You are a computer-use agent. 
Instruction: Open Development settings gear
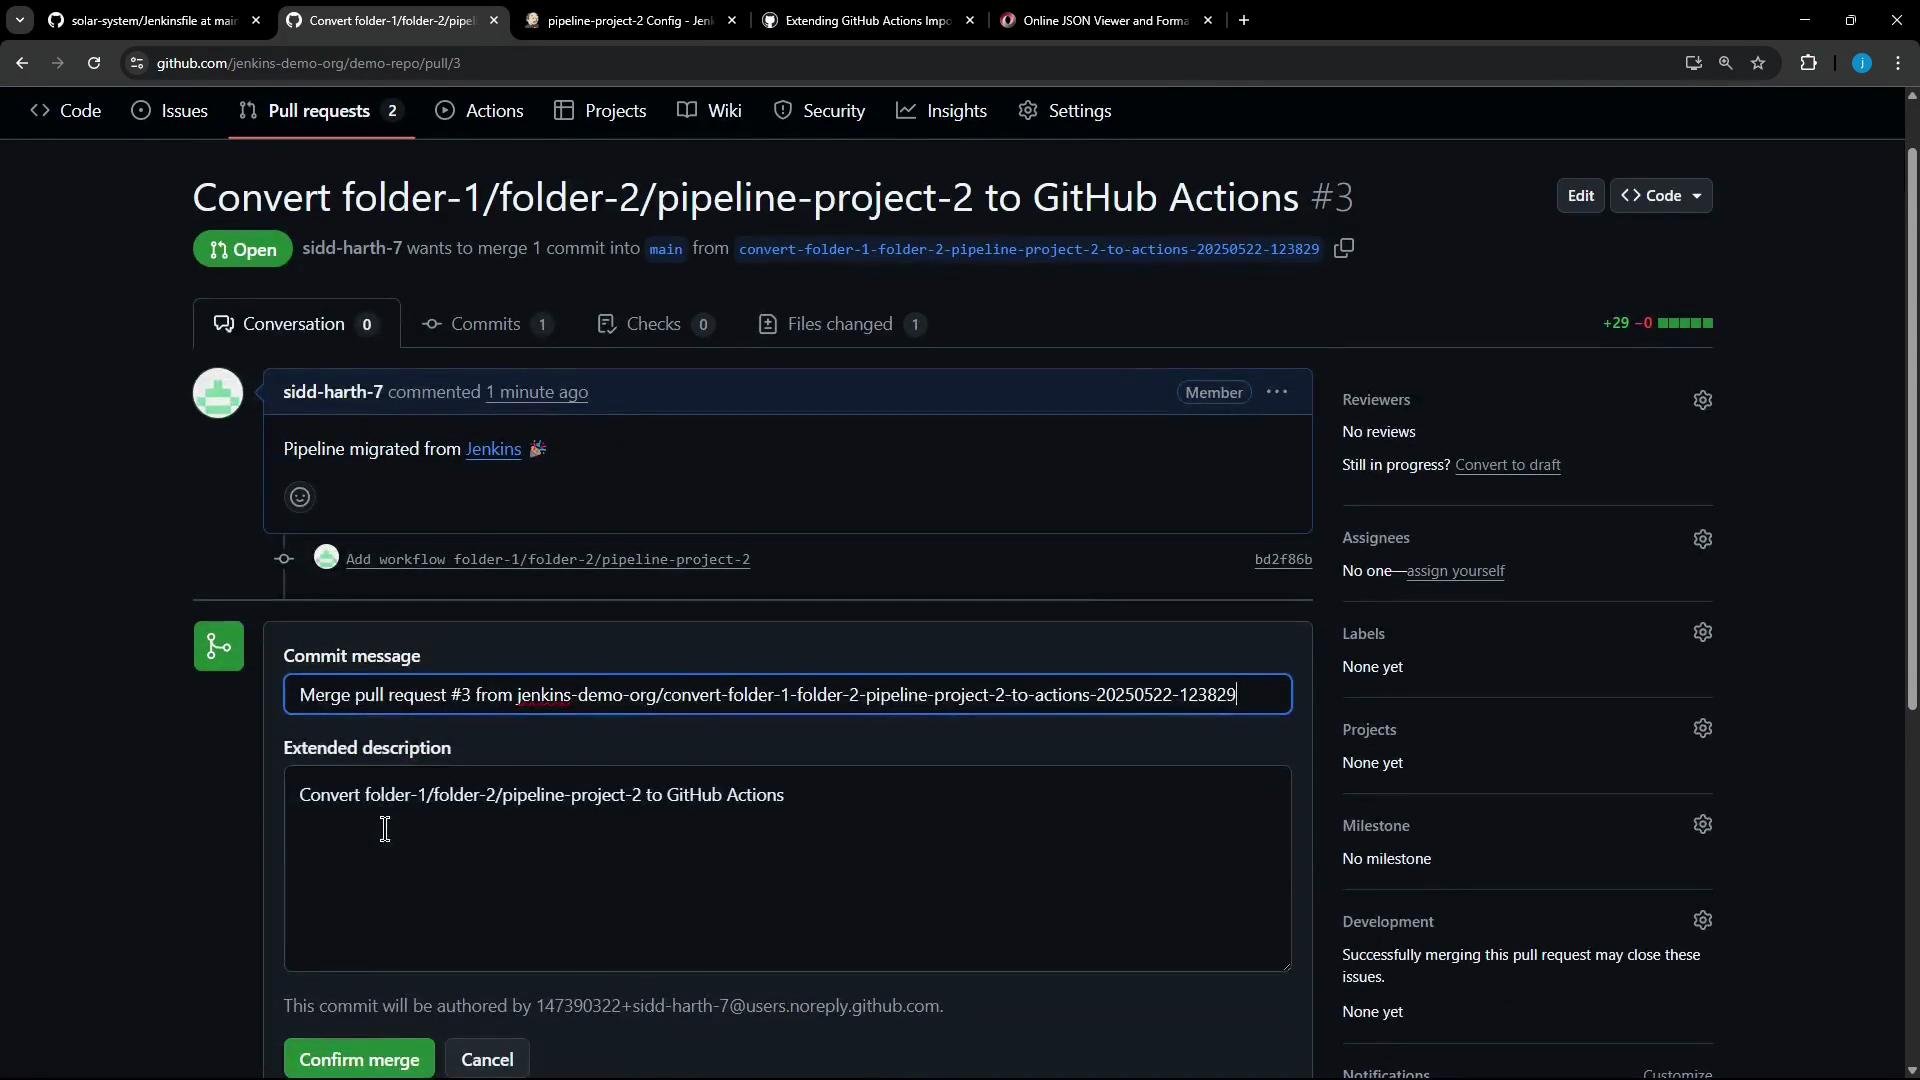(x=1703, y=920)
